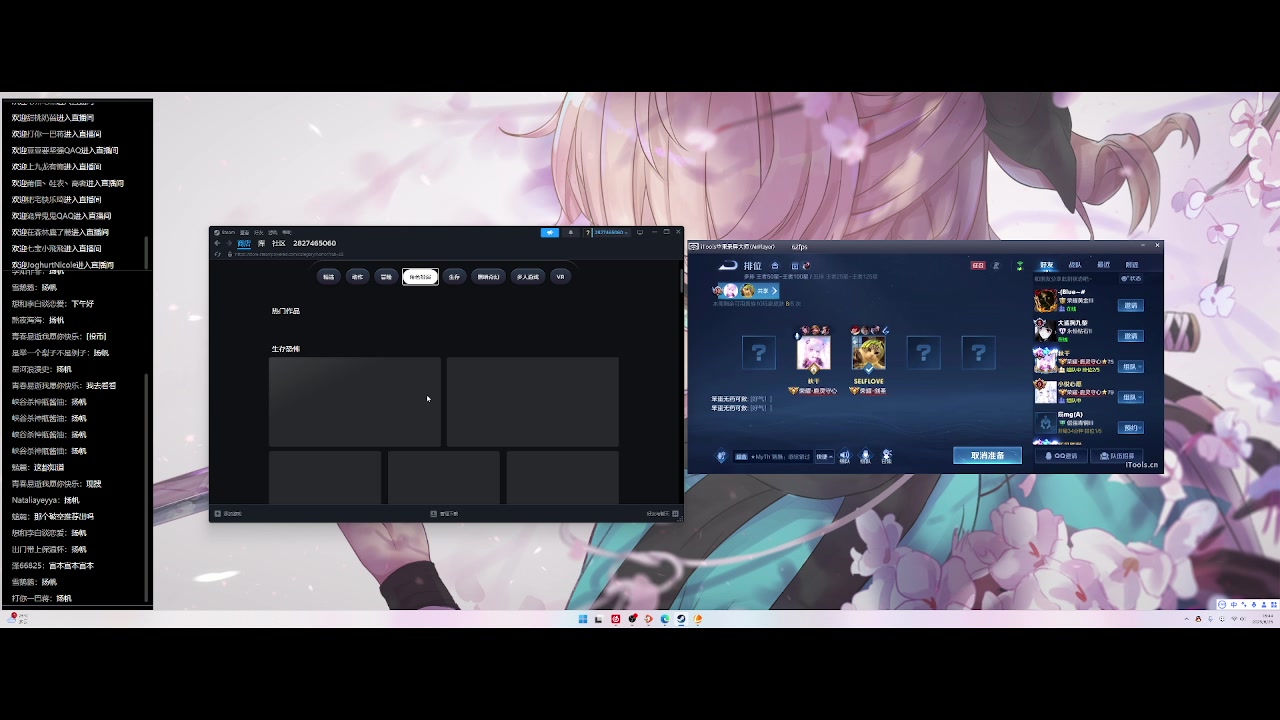The image size is (1280, 720).
Task: Click the 状态 status button
Action: tap(1131, 279)
